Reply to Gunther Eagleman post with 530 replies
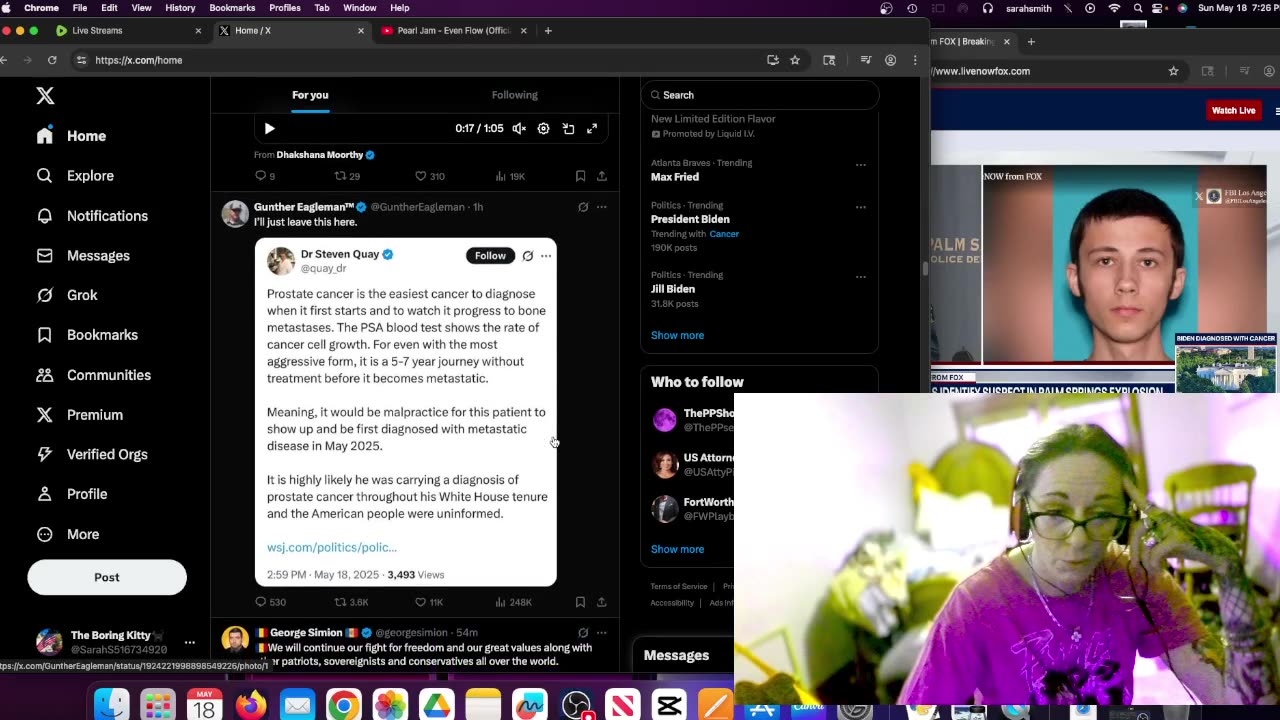Screen dimensions: 1280x720 click(x=270, y=602)
